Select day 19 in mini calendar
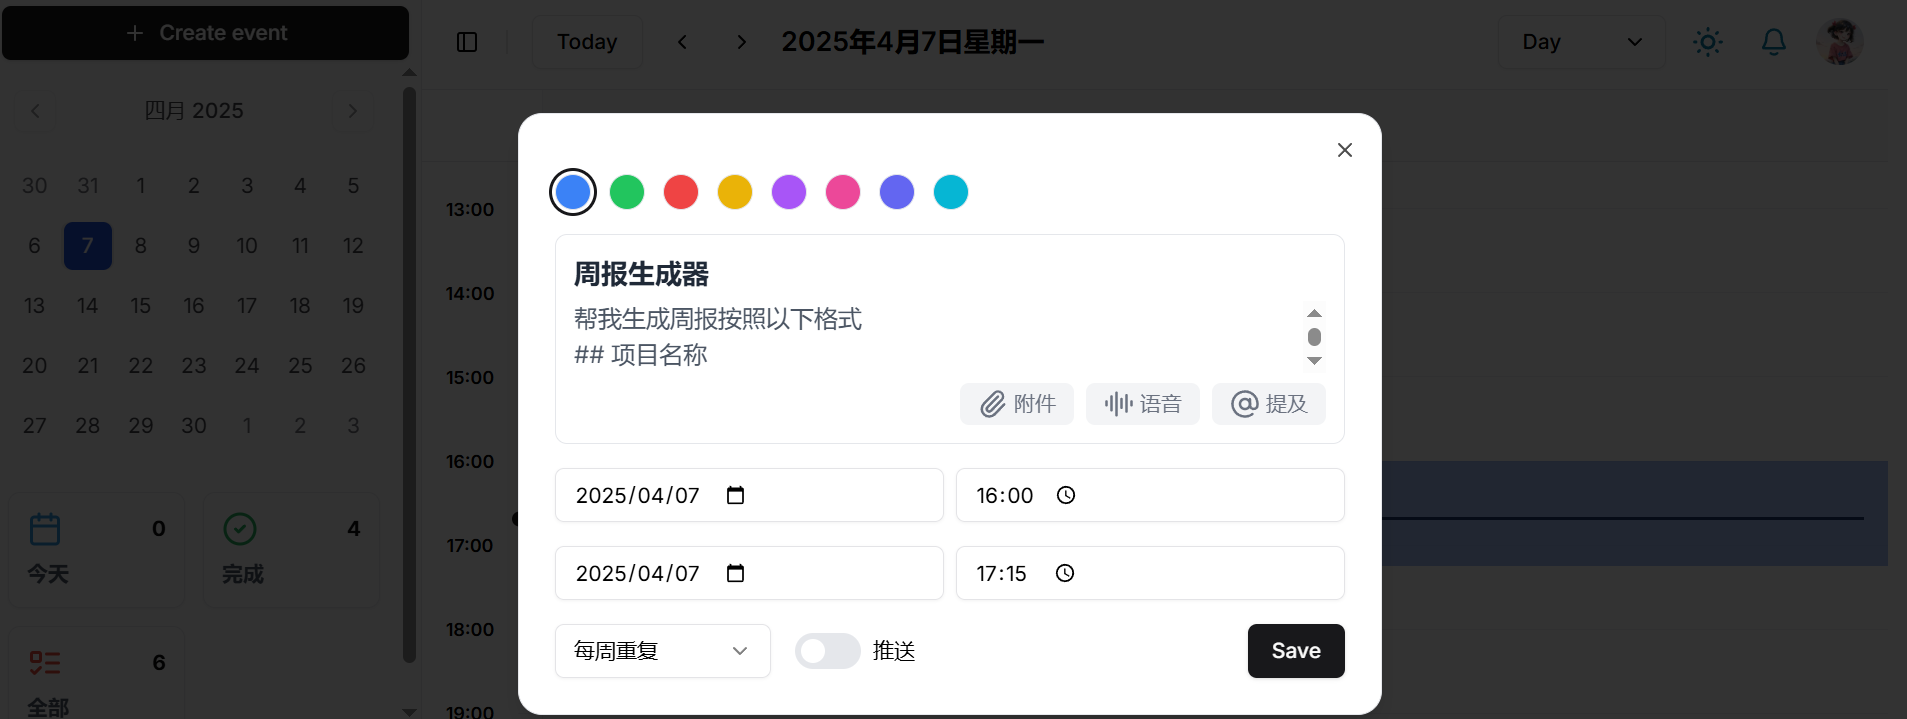 pyautogui.click(x=353, y=306)
